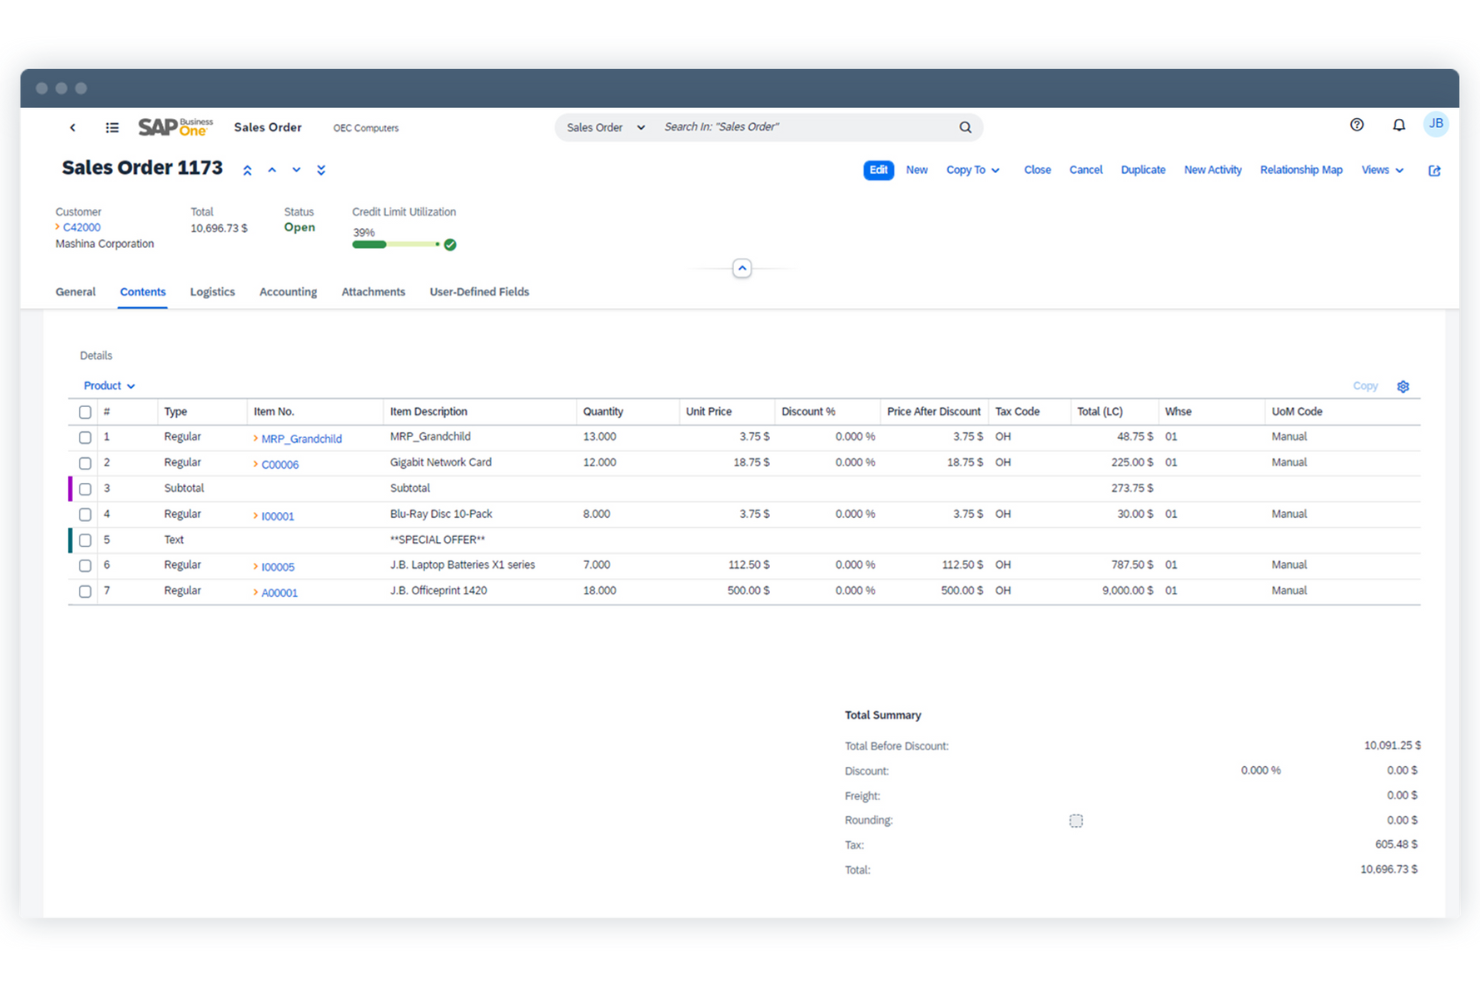Viewport: 1480px width, 987px height.
Task: Tick checkbox for row 5 Text
Action: click(x=85, y=541)
